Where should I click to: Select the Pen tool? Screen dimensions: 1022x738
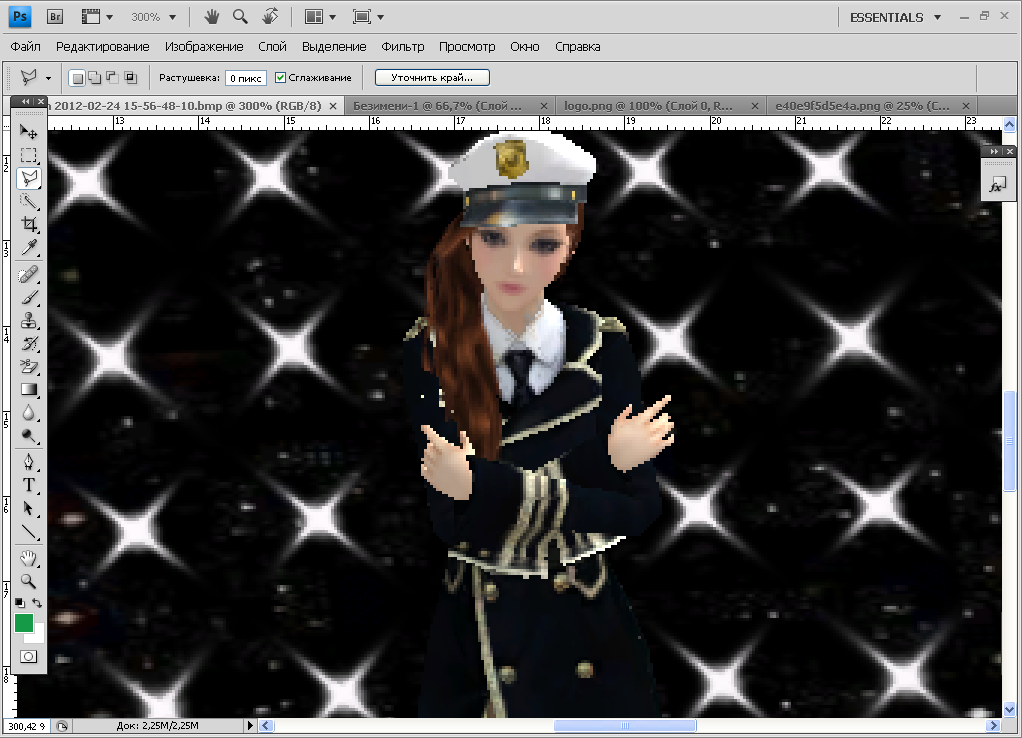[29, 462]
